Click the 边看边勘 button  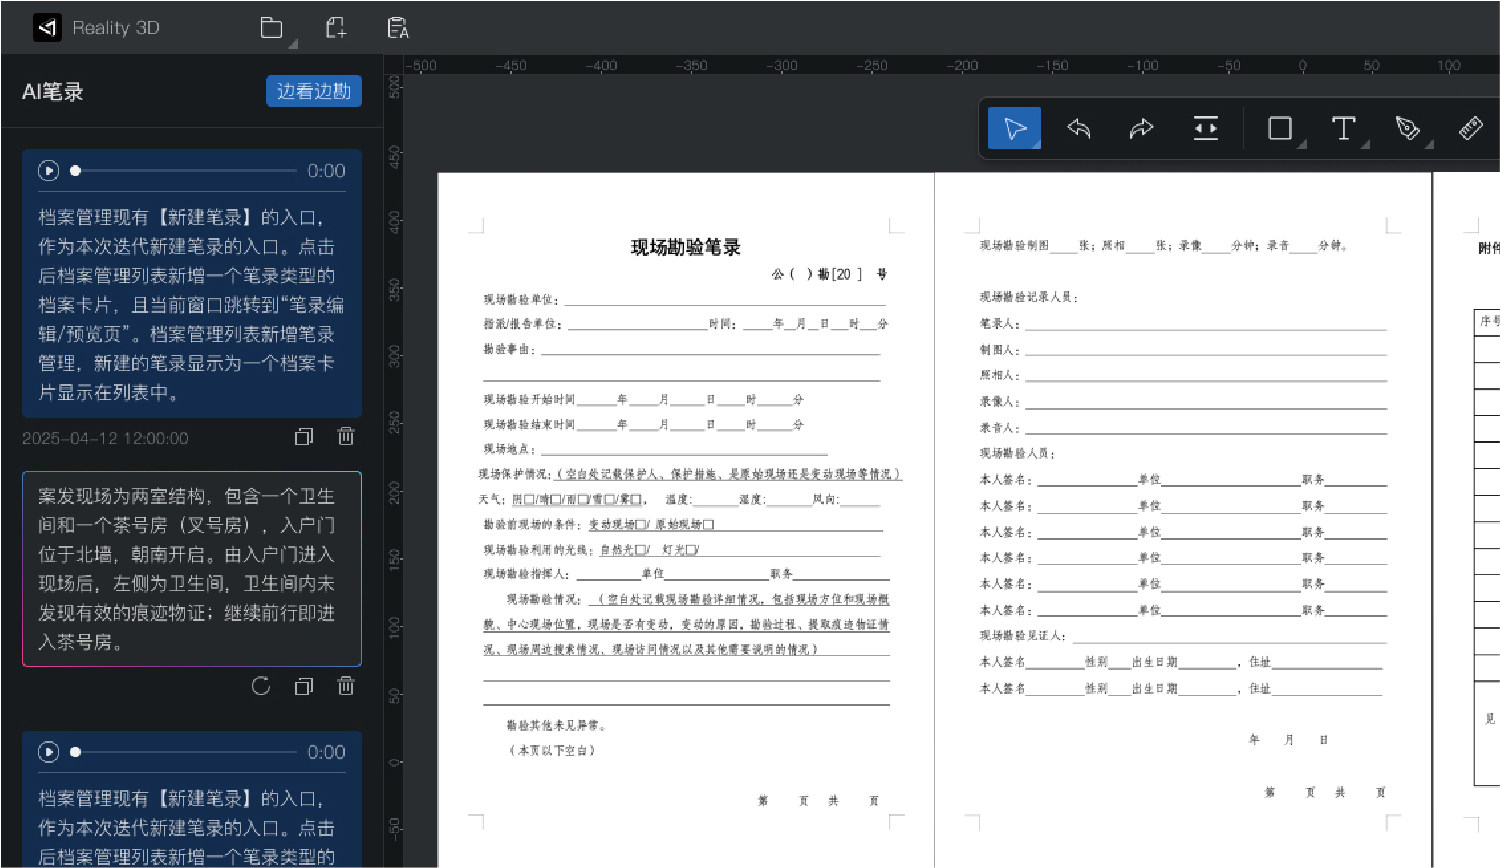coord(313,91)
